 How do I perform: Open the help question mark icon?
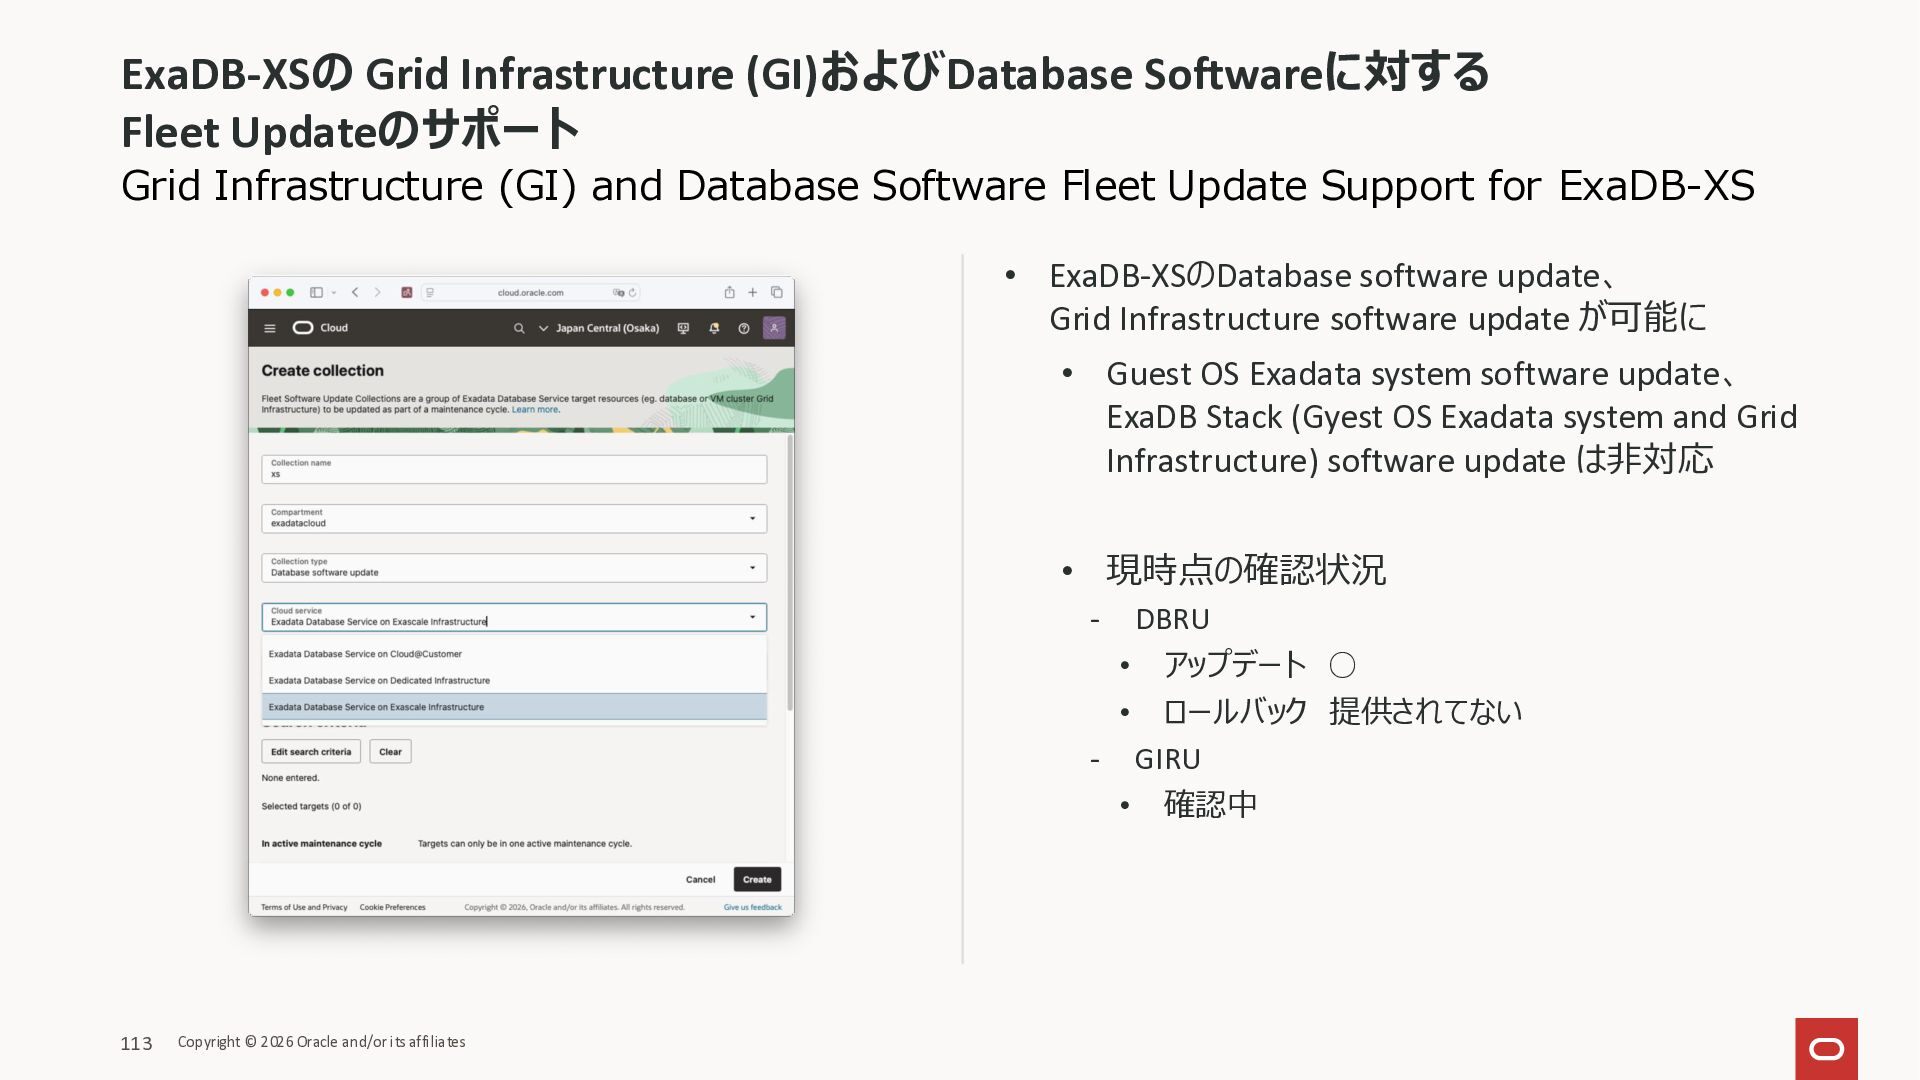744,328
